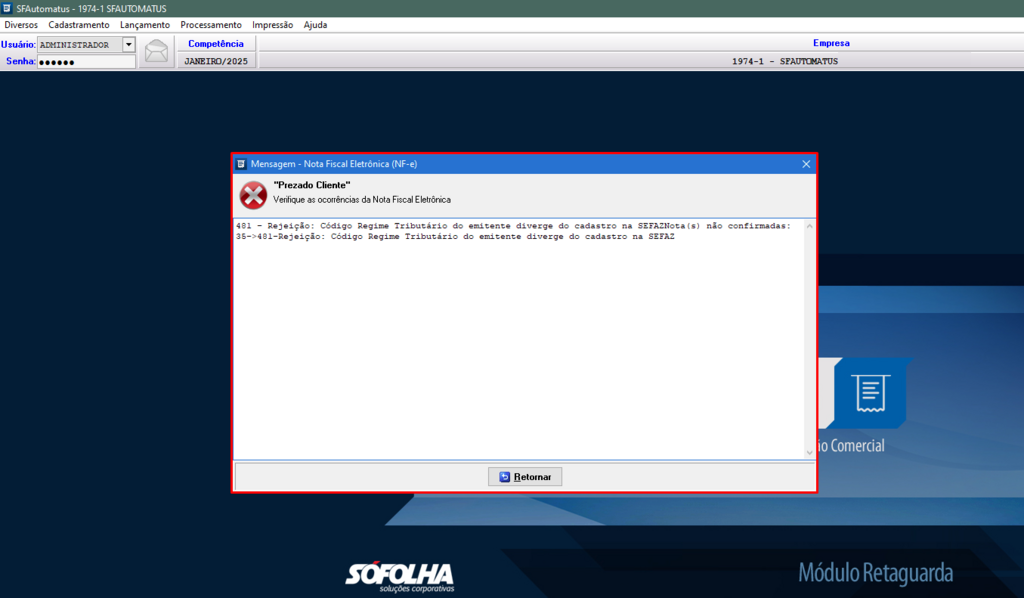Image resolution: width=1024 pixels, height=598 pixels.
Task: Click the Senha password field
Action: click(86, 61)
